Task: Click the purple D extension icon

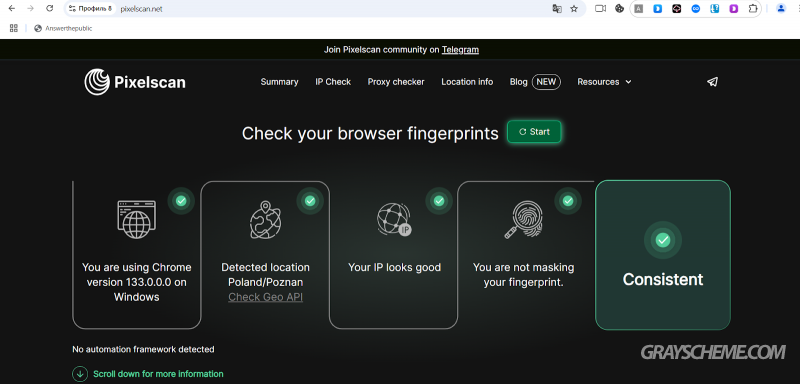Action: [734, 9]
